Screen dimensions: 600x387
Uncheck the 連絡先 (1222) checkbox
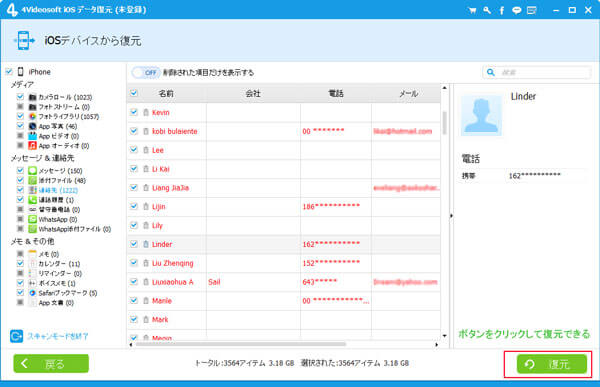[x=20, y=190]
